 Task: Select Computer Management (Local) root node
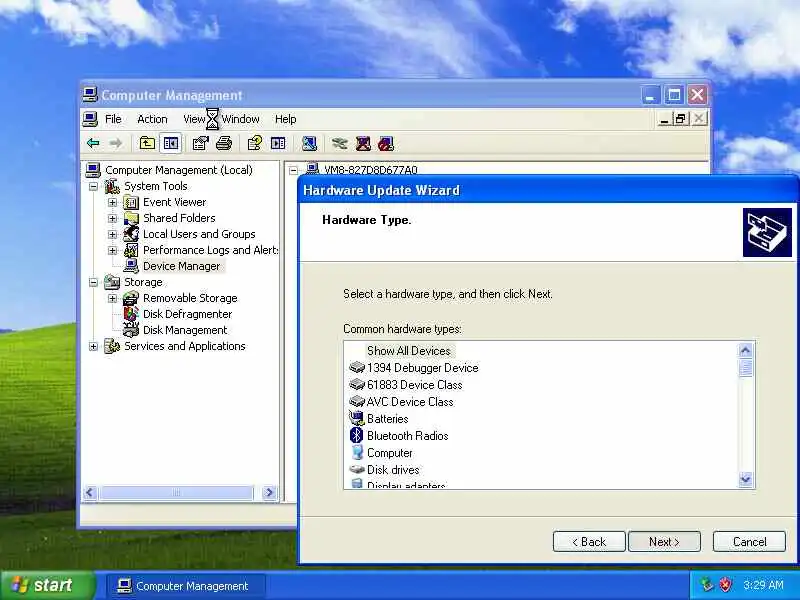pyautogui.click(x=179, y=170)
